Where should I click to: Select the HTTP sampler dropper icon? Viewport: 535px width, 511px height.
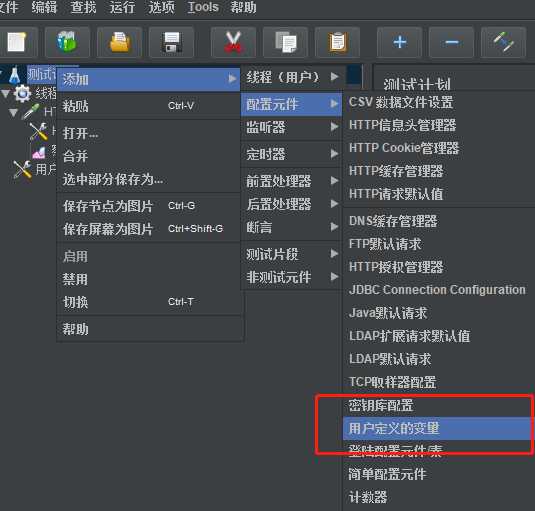(31, 112)
